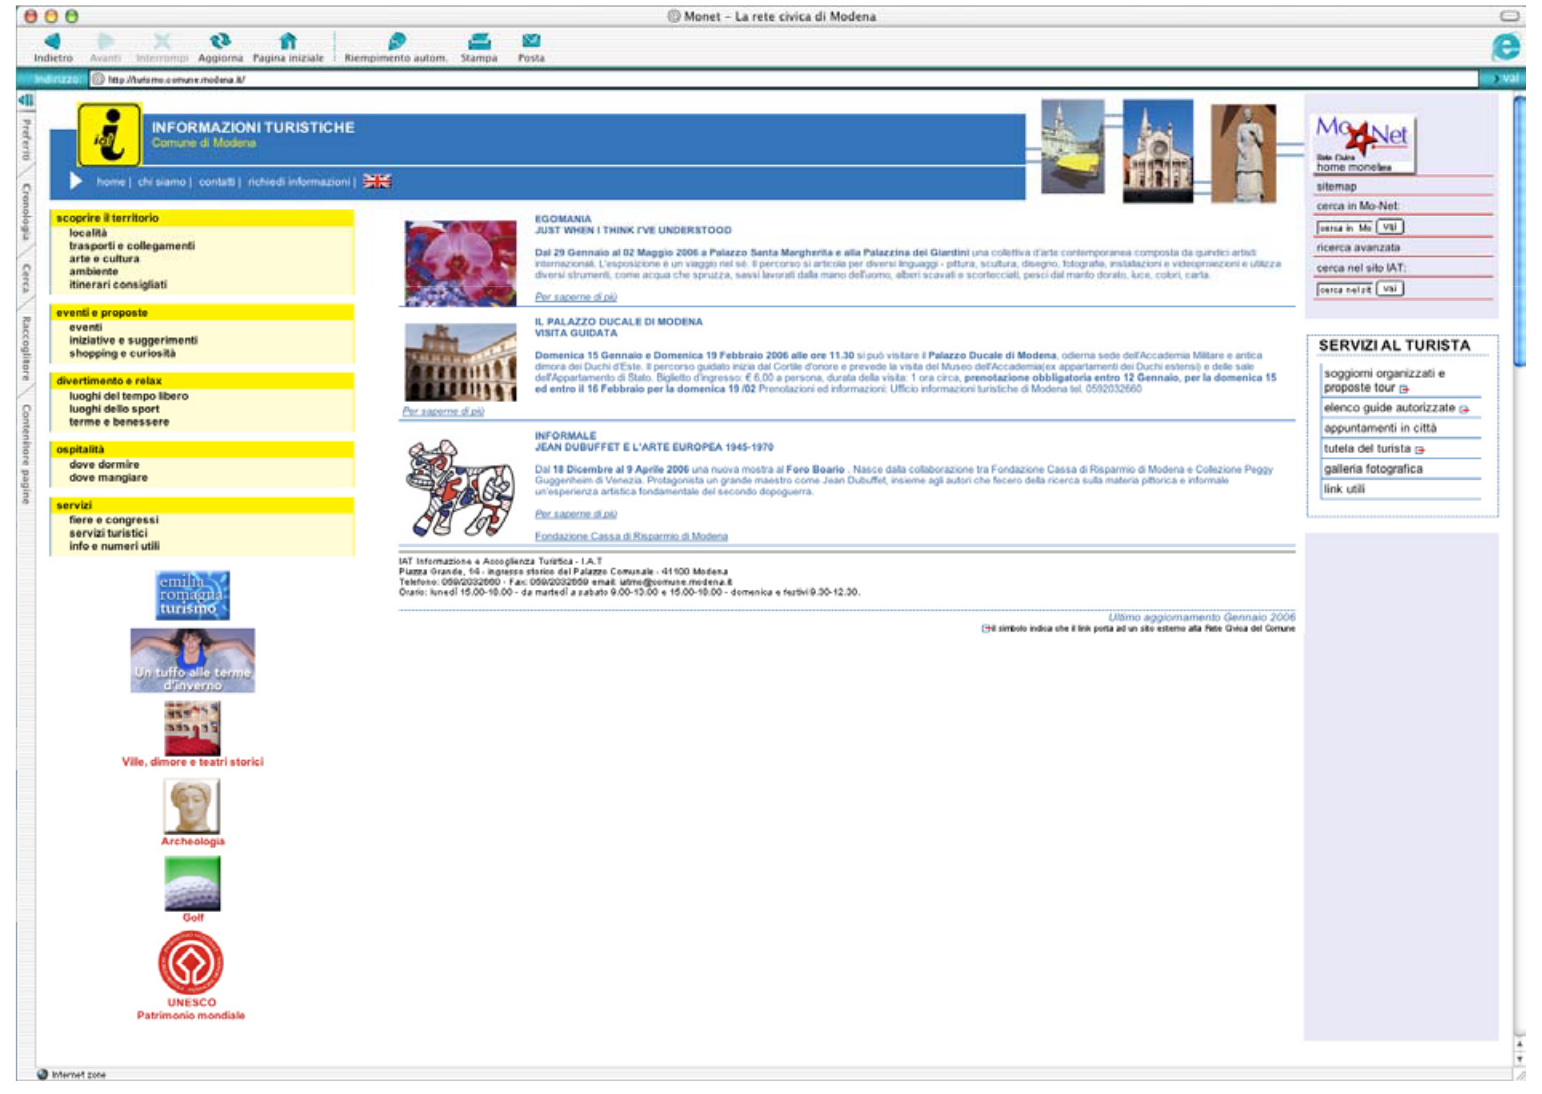Screen dimensions: 1542x1094
Task: Open the Emilia Romagna Turismo banner
Action: coord(192,595)
